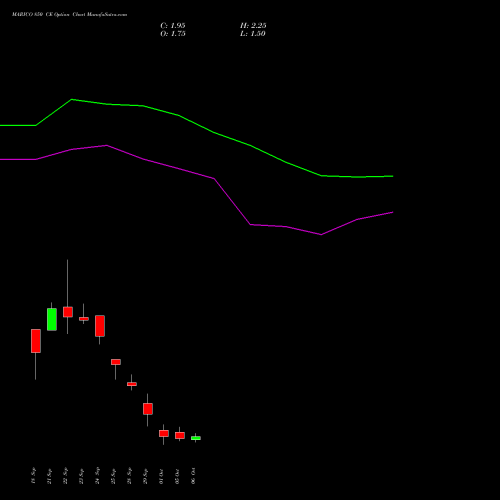Click the peak of the green line
The image size is (500, 500).
click(x=72, y=99)
